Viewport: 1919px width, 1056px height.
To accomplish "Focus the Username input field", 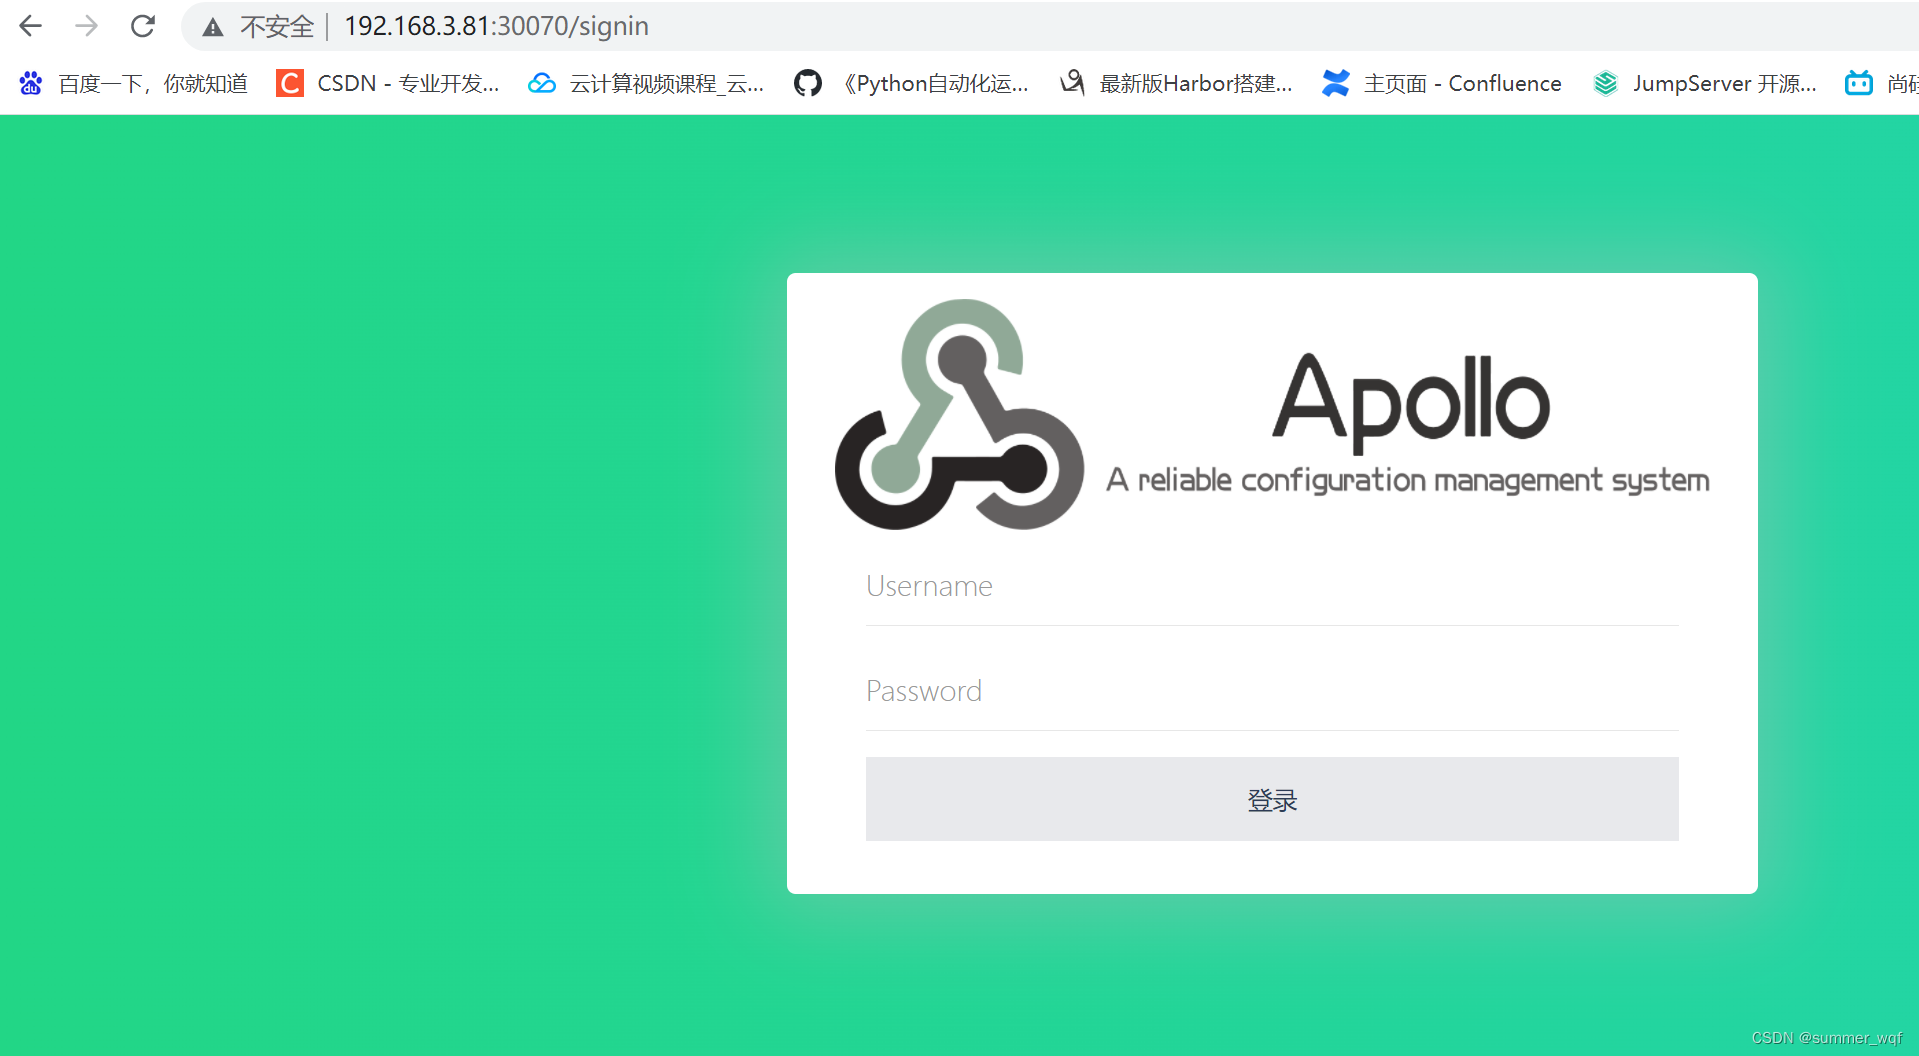I will coord(1271,586).
